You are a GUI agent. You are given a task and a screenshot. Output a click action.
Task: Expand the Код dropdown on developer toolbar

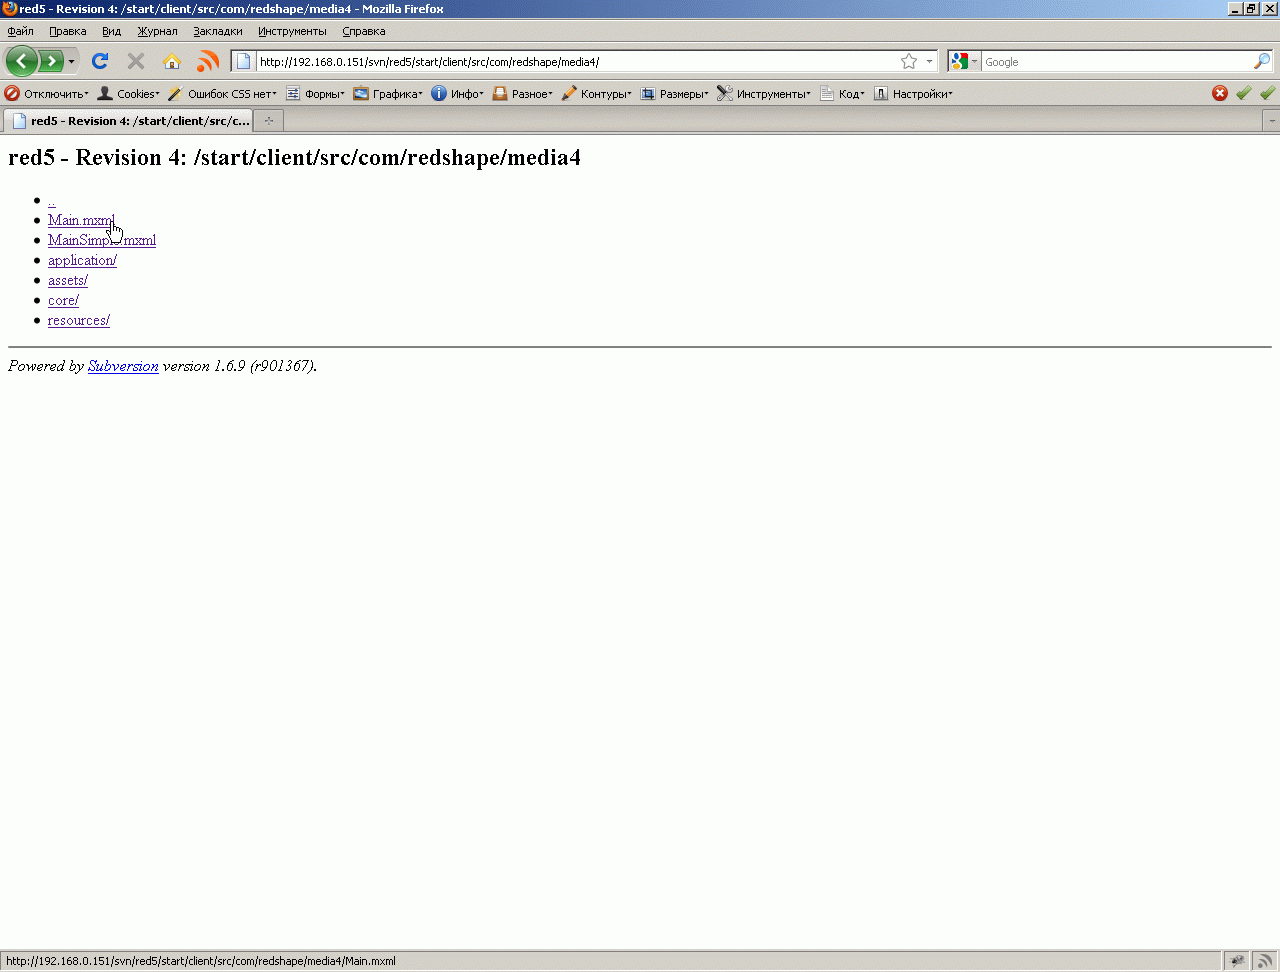pyautogui.click(x=842, y=94)
